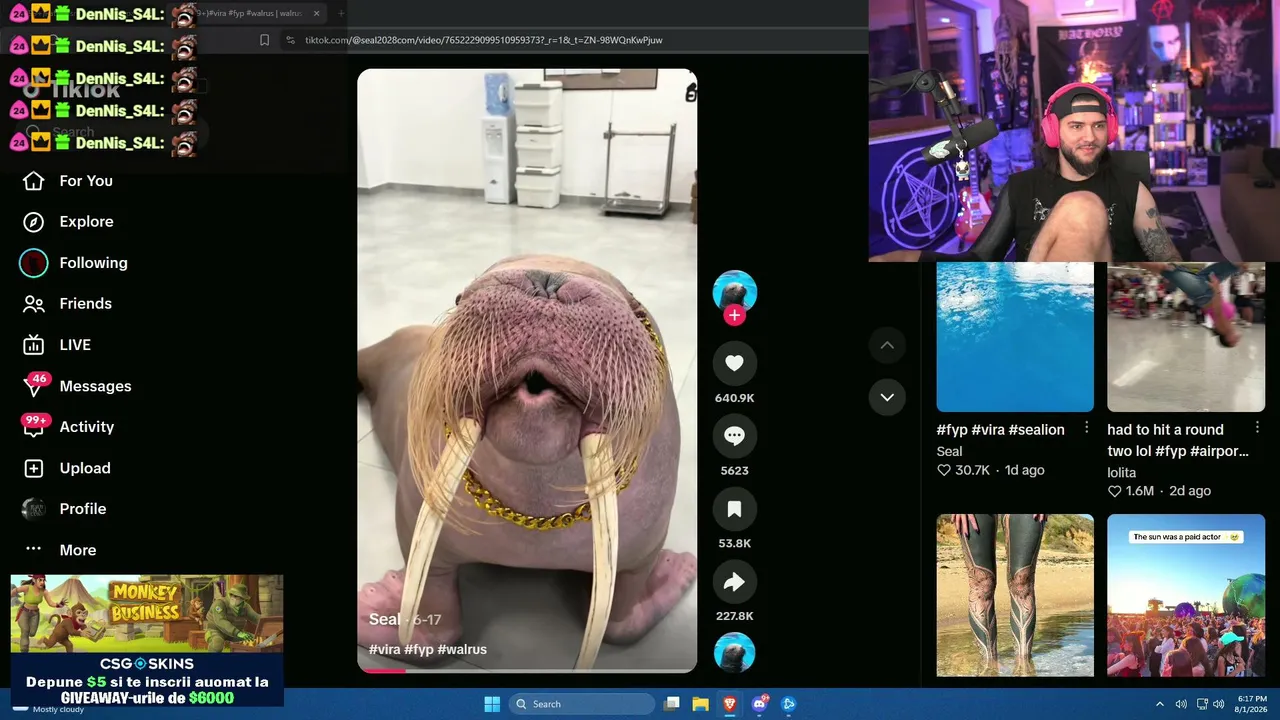The width and height of the screenshot is (1280, 720).
Task: Click the taskbar Search box
Action: click(581, 704)
